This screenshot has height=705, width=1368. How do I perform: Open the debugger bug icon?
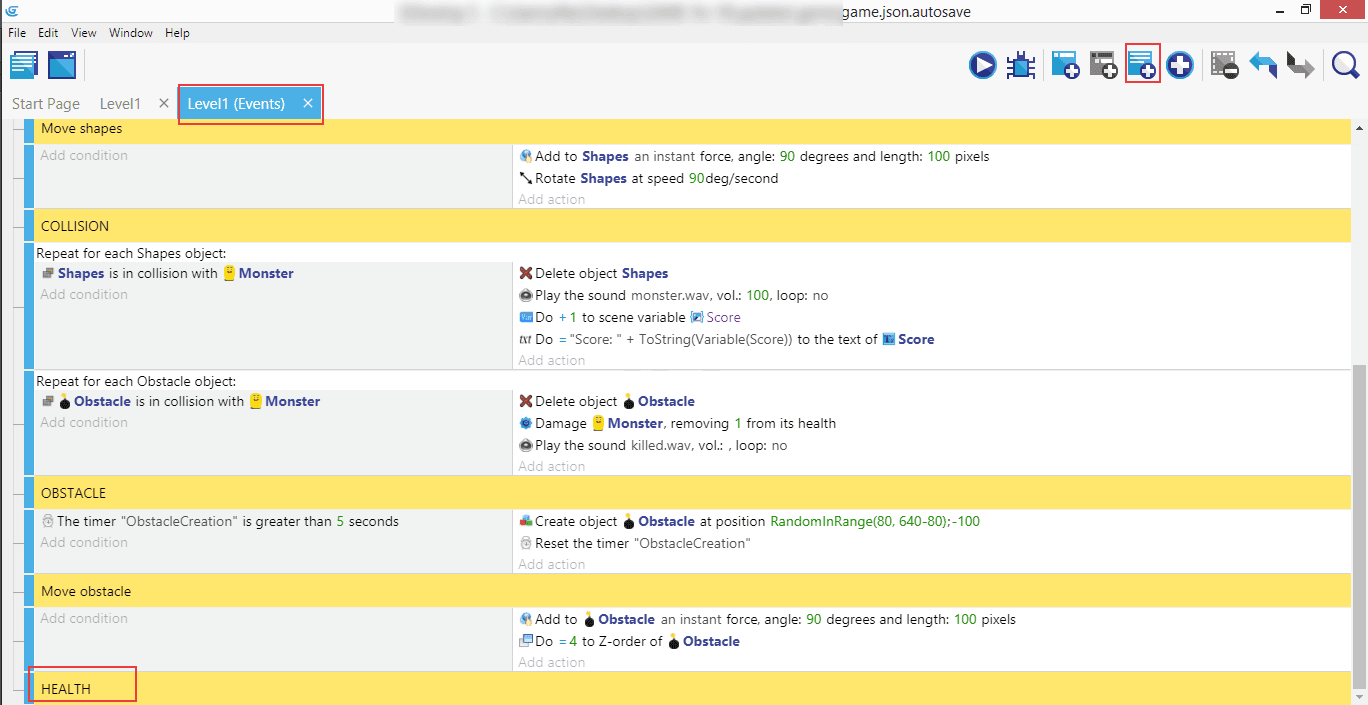(1021, 66)
